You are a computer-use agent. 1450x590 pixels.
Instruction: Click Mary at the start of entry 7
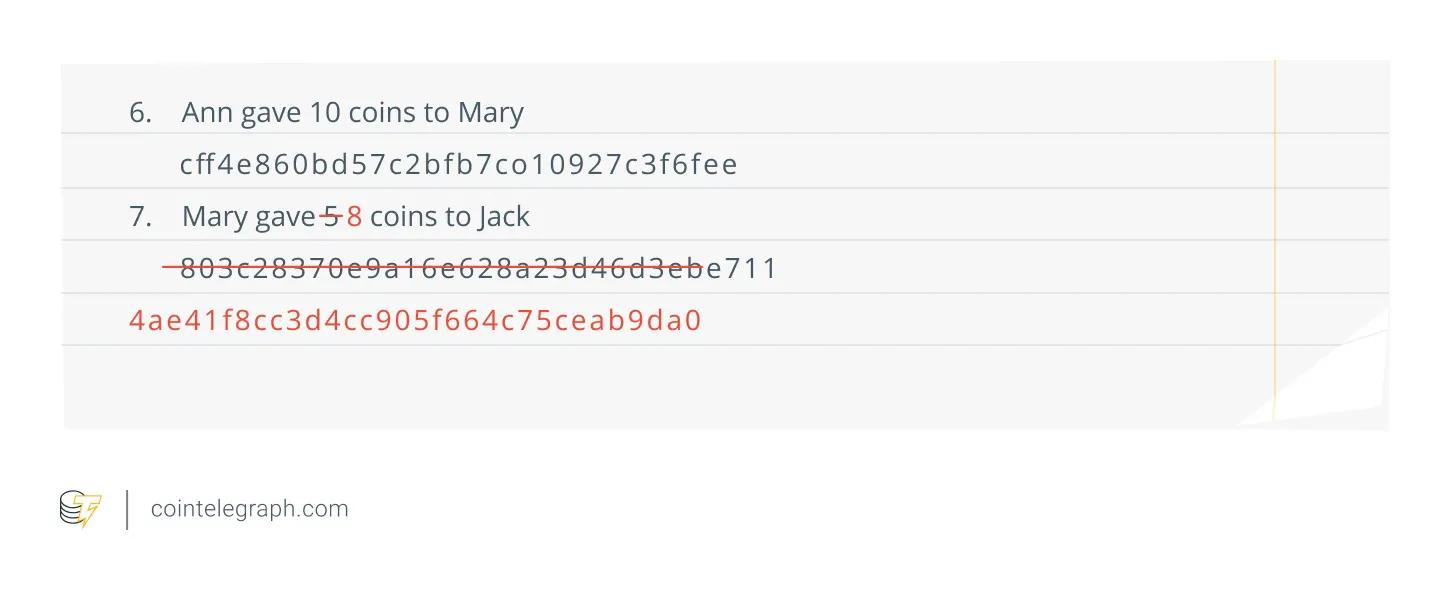pos(215,217)
